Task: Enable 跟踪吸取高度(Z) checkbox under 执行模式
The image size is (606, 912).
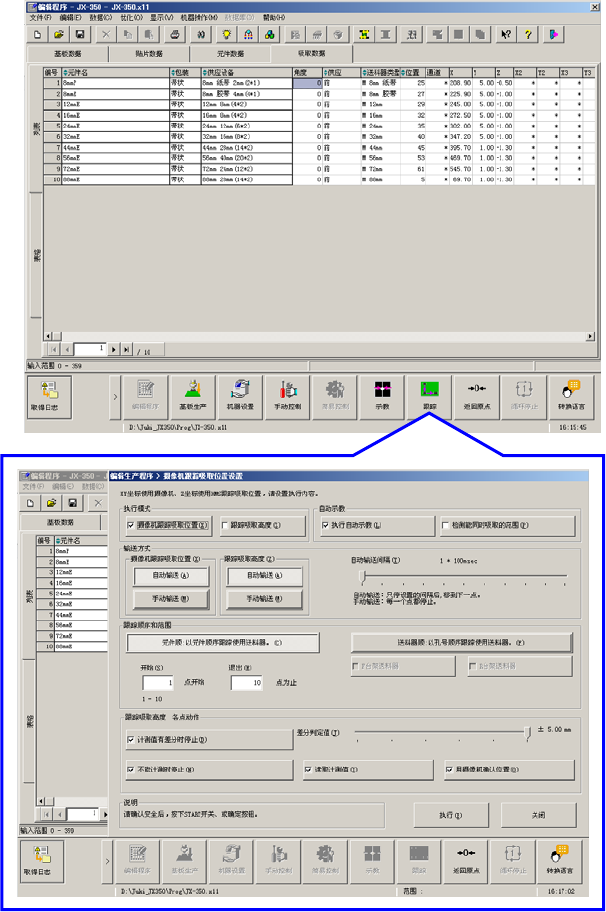Action: click(x=224, y=525)
